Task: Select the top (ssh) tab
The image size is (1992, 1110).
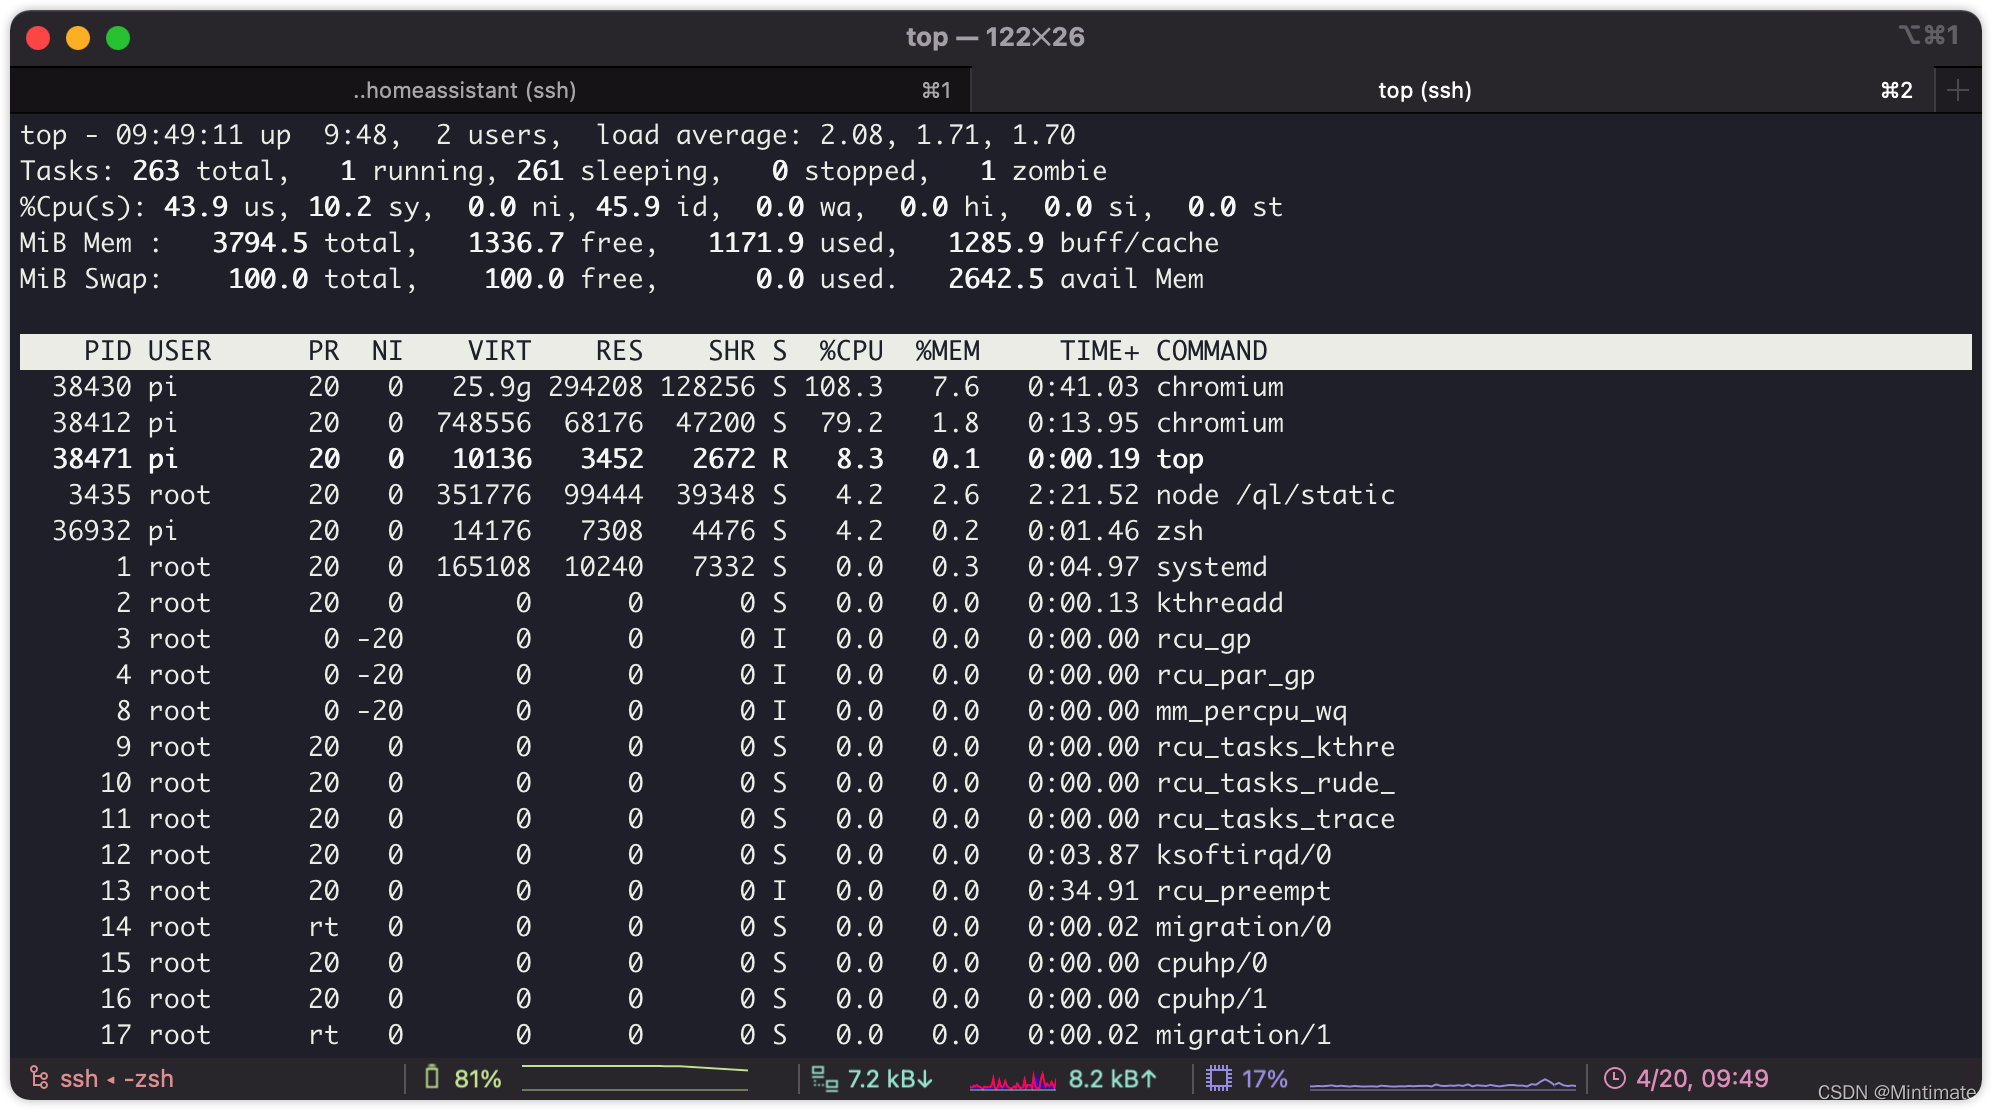Action: [1423, 89]
